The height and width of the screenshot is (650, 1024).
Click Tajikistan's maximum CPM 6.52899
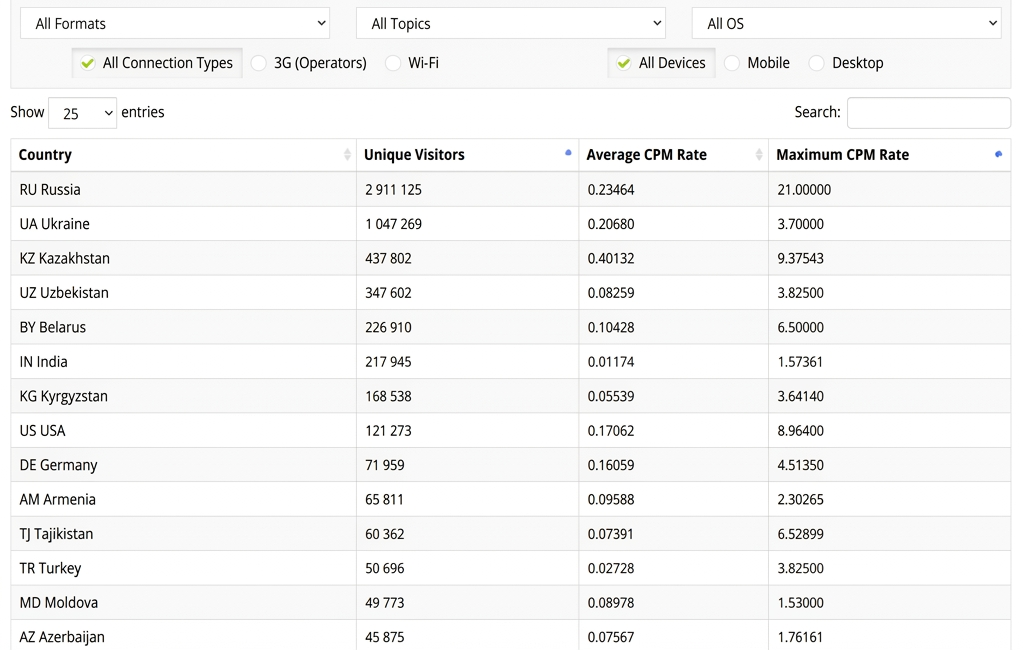(x=801, y=534)
